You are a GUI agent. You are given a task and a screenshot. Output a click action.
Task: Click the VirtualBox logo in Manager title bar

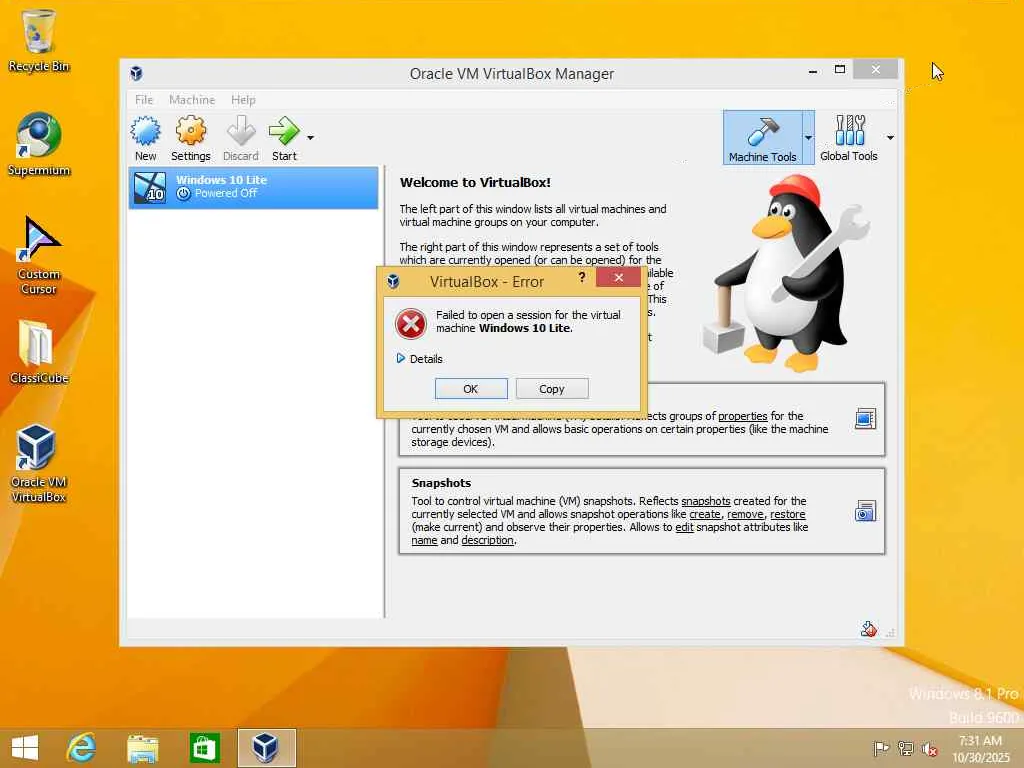(x=136, y=73)
